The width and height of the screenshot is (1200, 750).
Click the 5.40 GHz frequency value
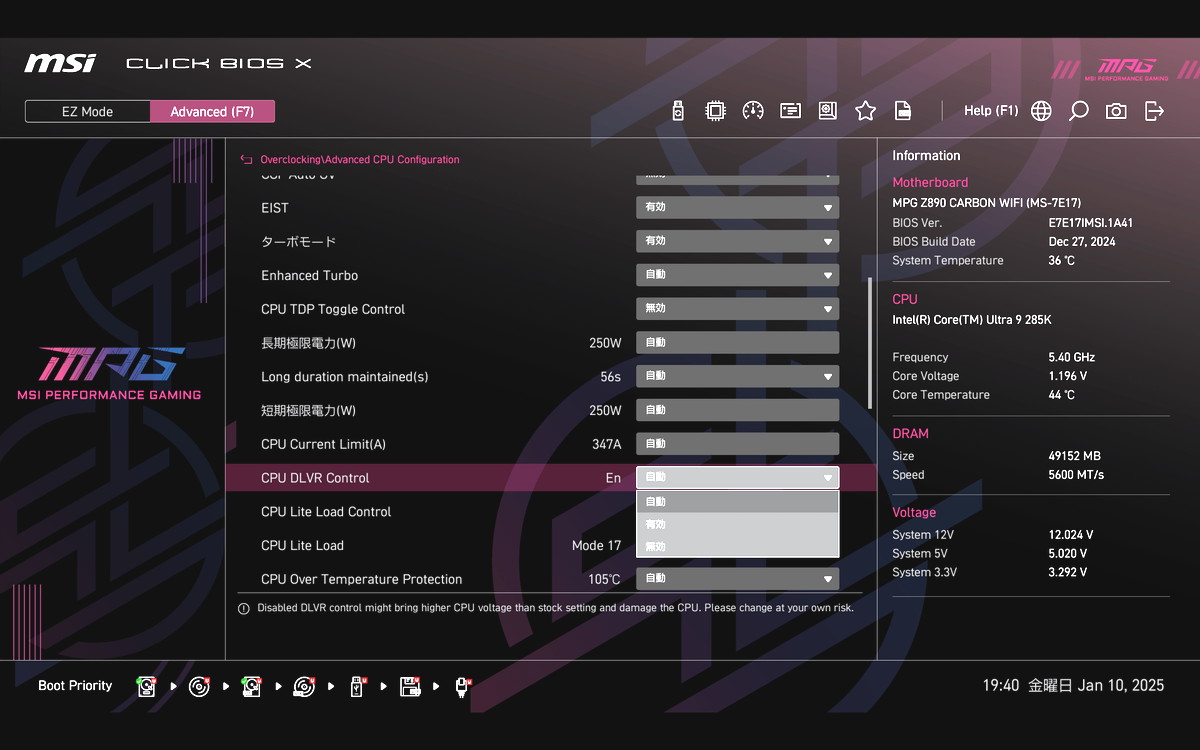(x=1071, y=357)
